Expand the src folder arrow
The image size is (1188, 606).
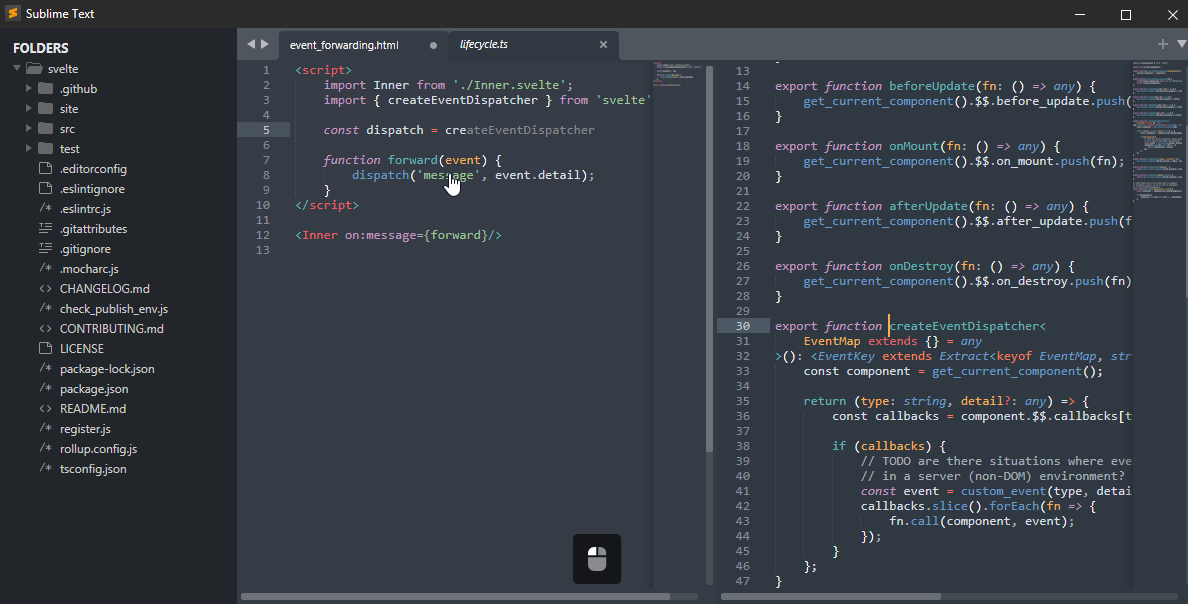[29, 128]
